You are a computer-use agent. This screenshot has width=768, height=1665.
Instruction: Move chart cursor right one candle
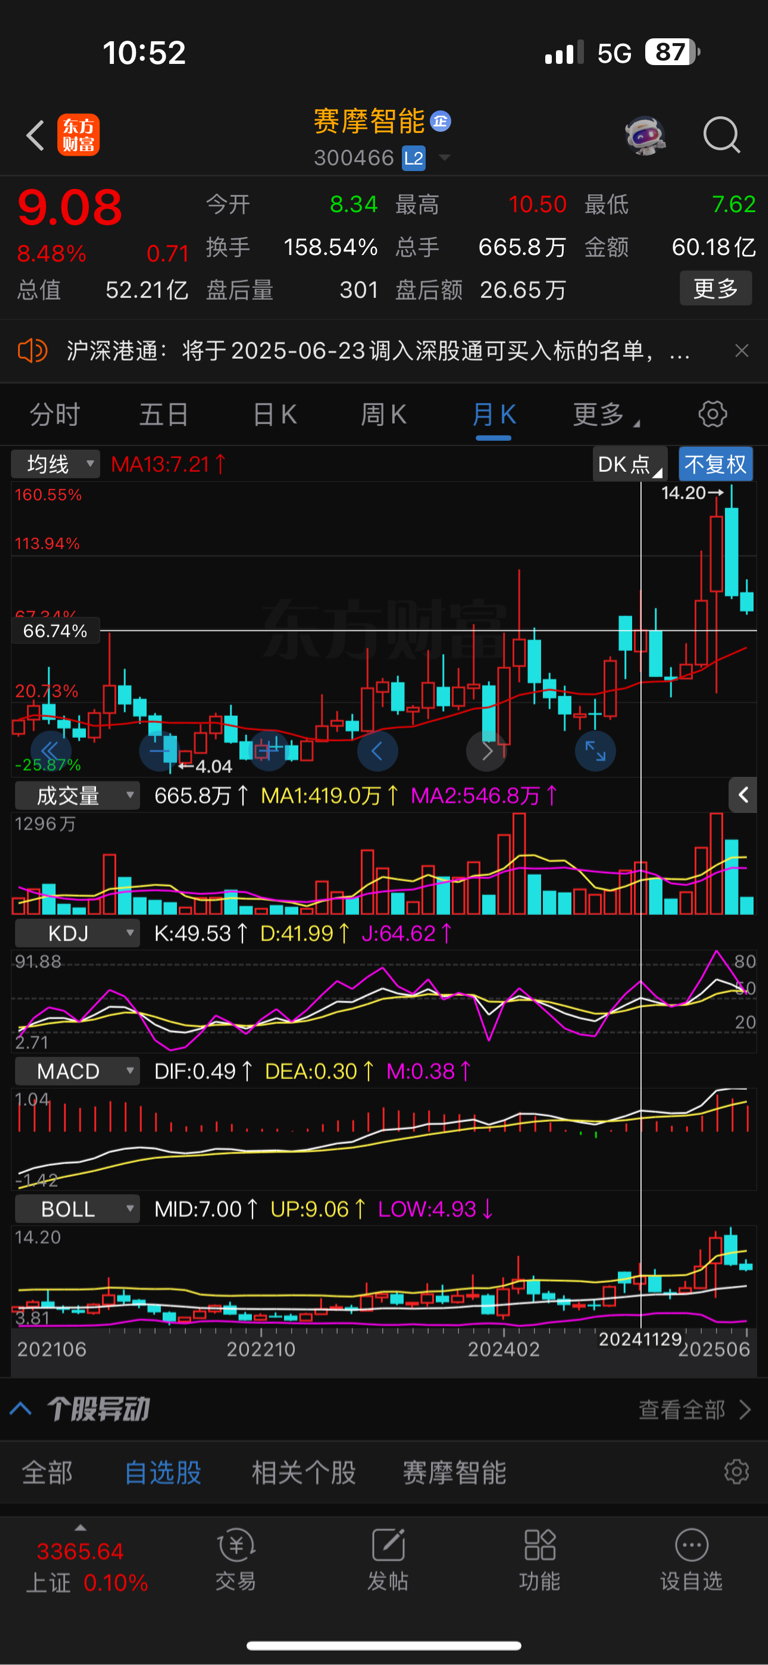pyautogui.click(x=486, y=751)
